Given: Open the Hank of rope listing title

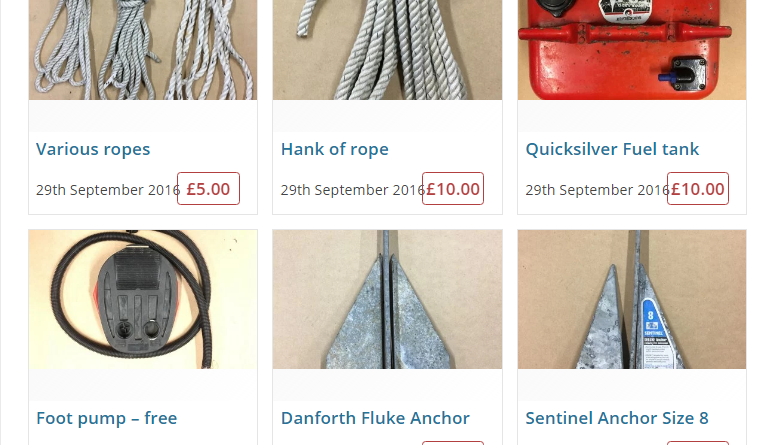Looking at the screenshot, I should [335, 149].
